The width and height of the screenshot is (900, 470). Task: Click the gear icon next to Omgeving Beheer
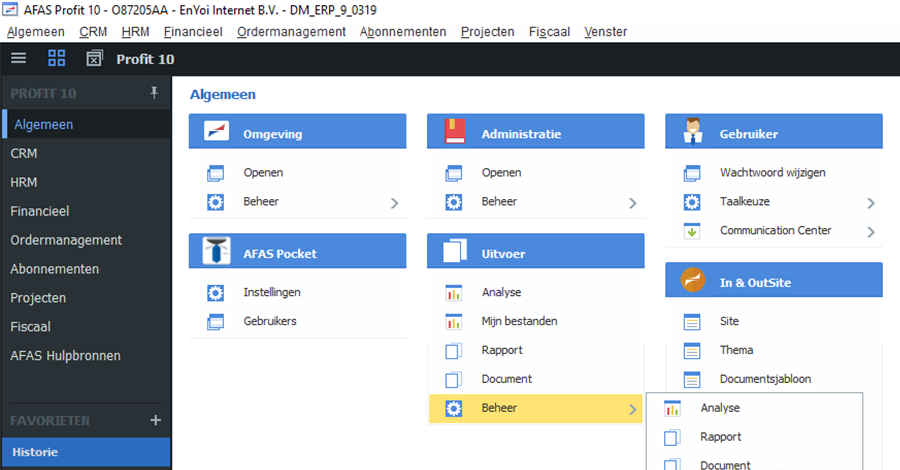[x=215, y=202]
